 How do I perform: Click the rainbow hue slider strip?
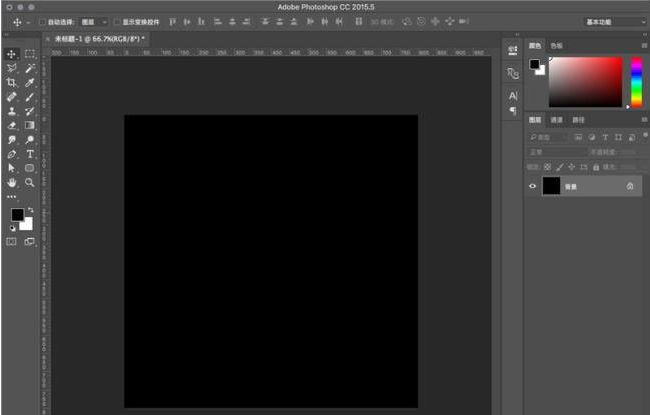click(x=636, y=81)
